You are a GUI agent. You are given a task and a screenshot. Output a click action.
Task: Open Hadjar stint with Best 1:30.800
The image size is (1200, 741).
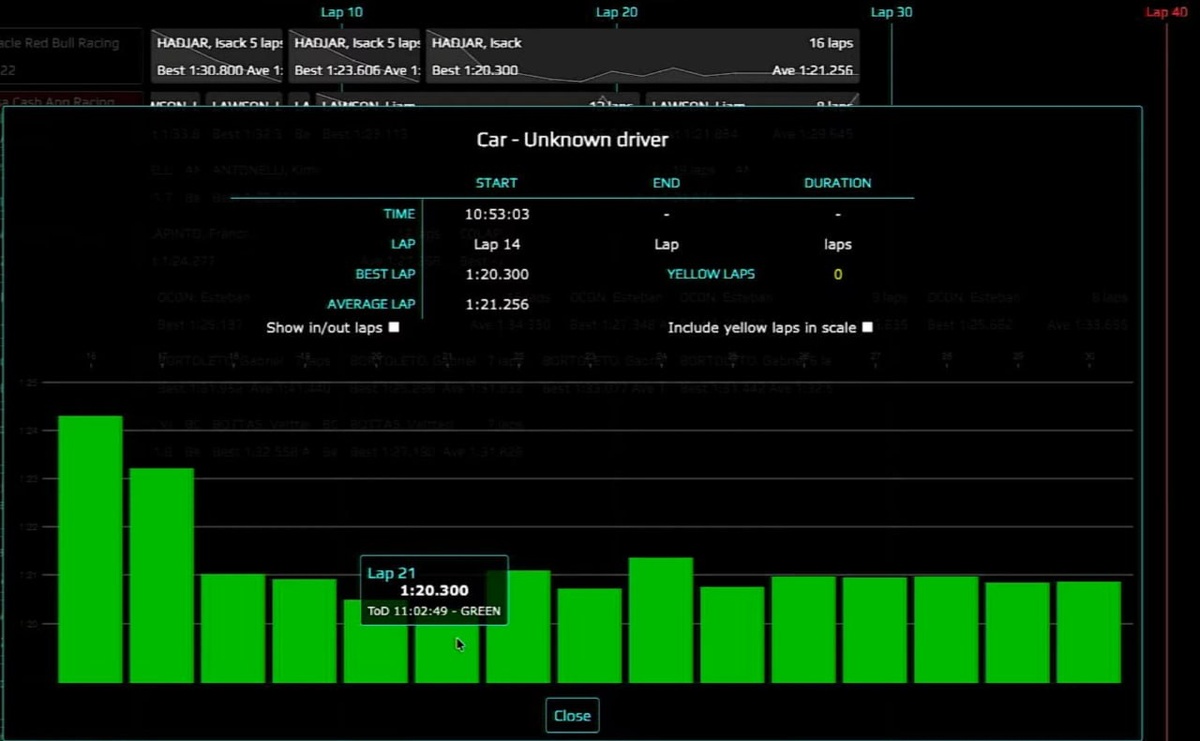point(217,57)
